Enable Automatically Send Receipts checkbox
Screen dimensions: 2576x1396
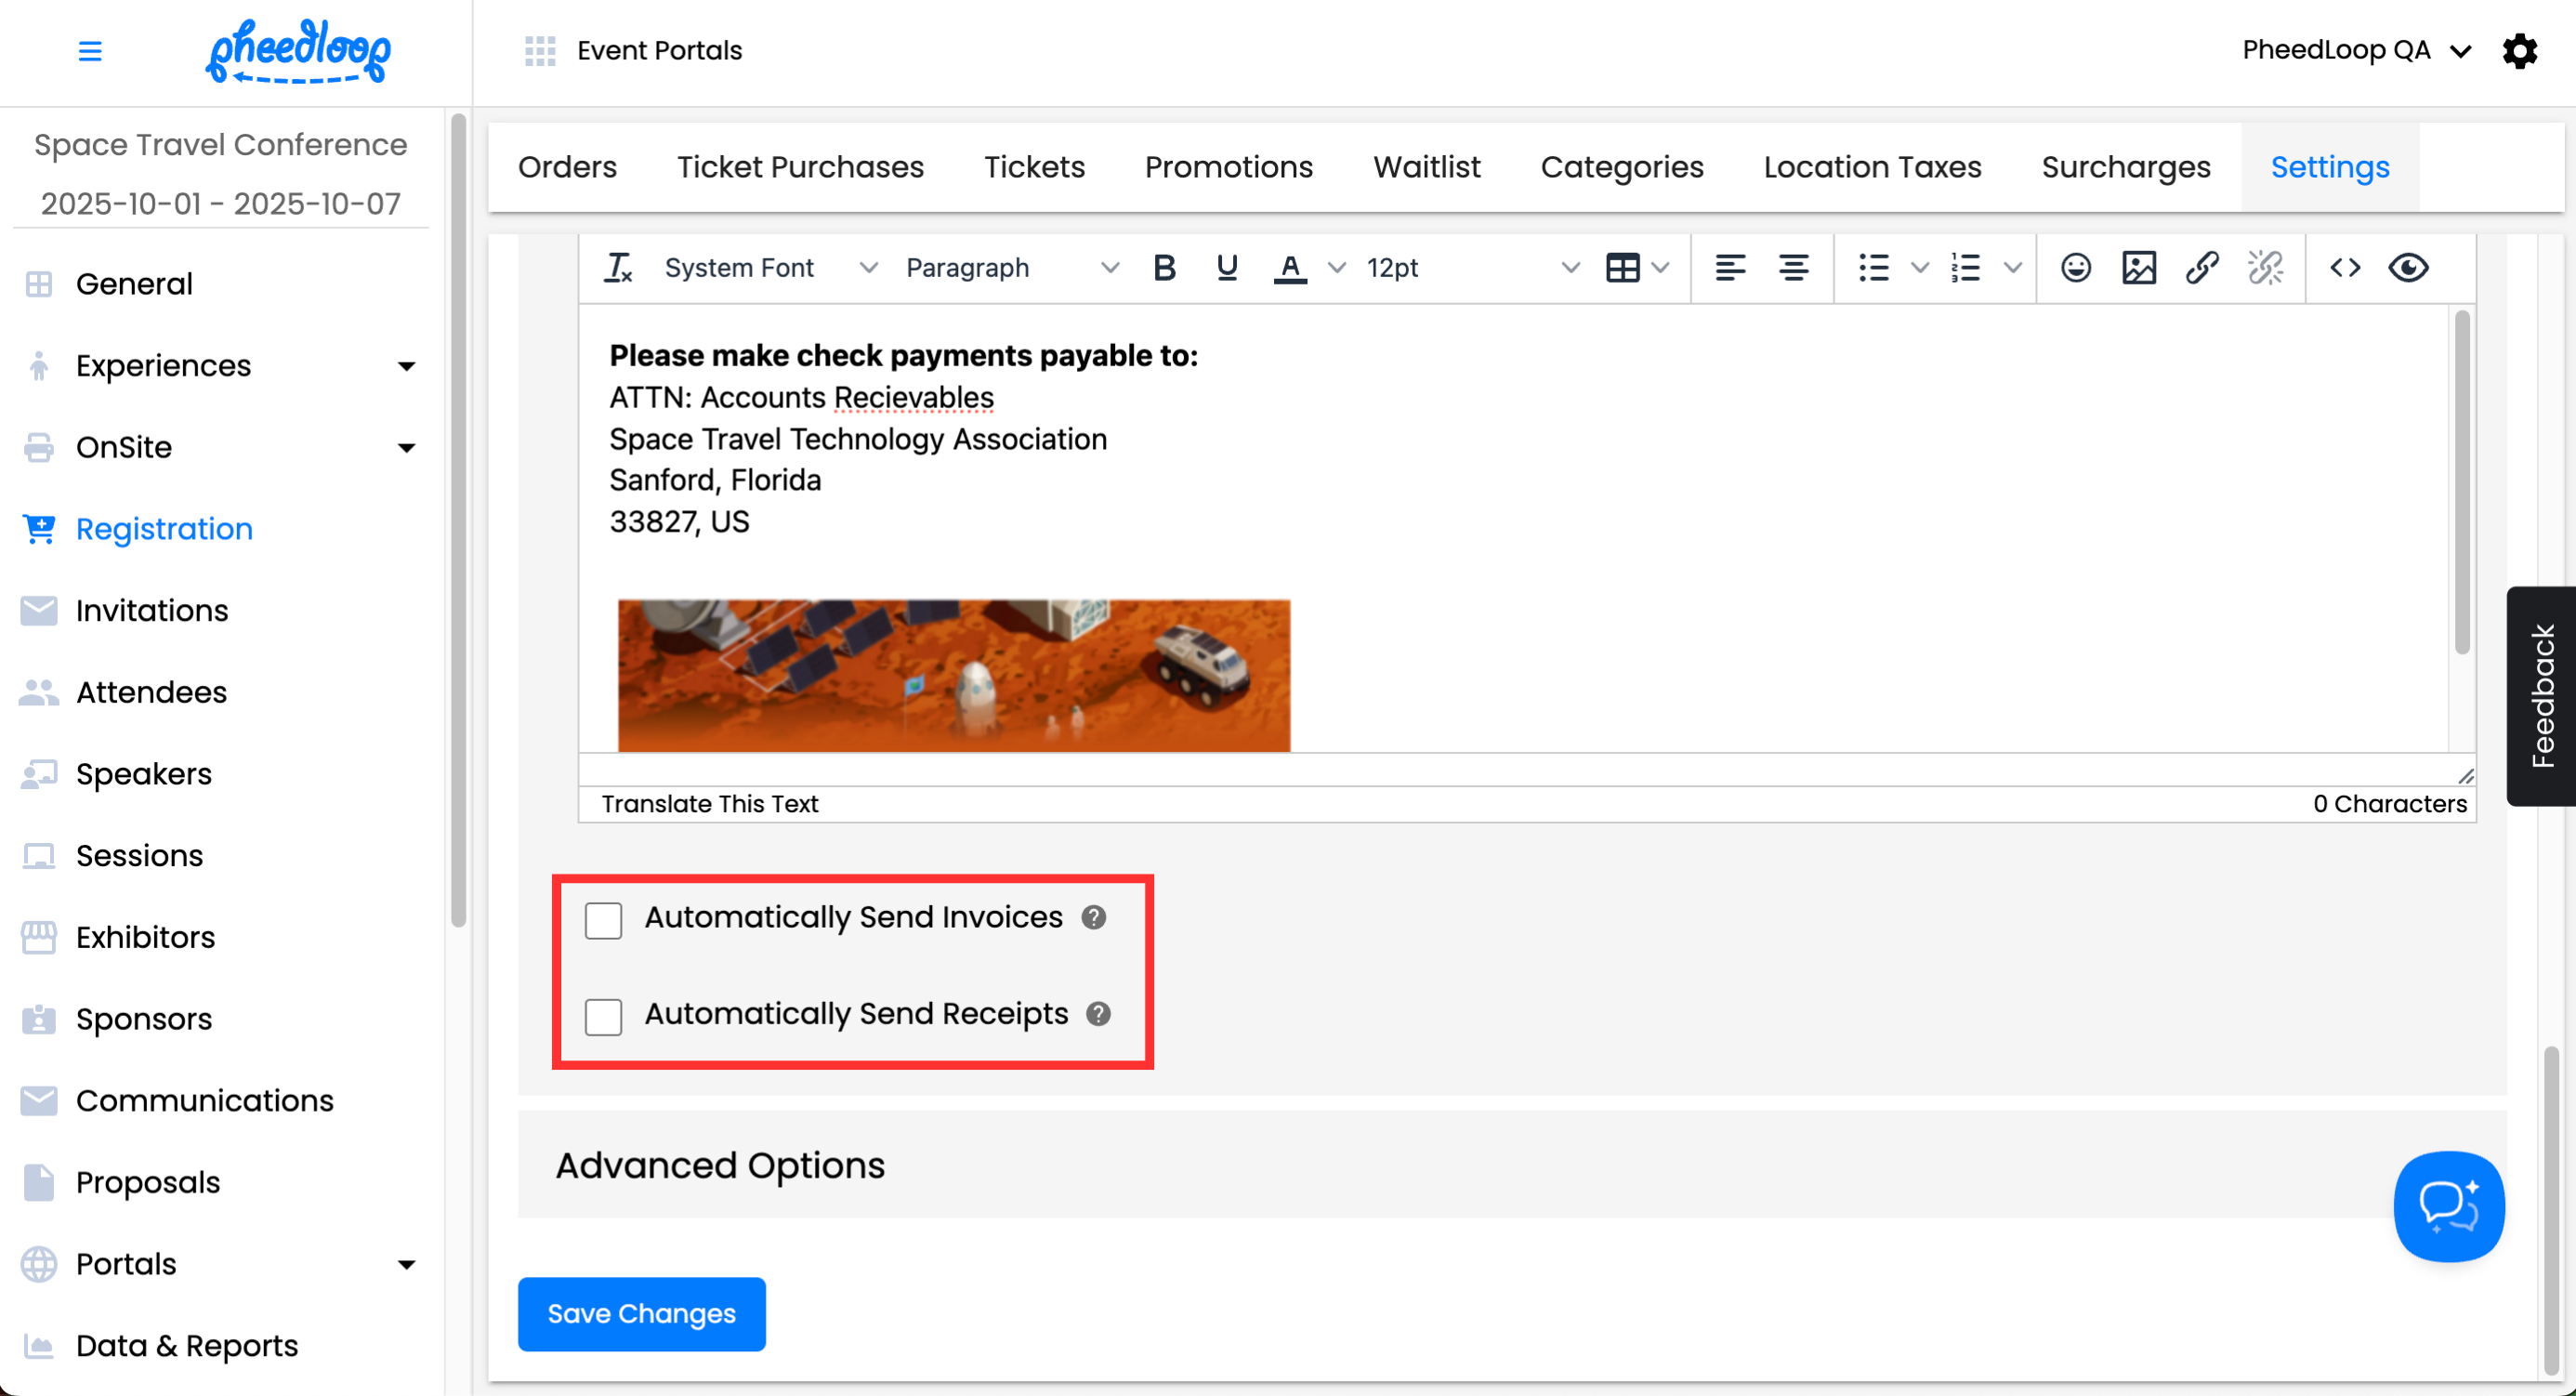(604, 1016)
